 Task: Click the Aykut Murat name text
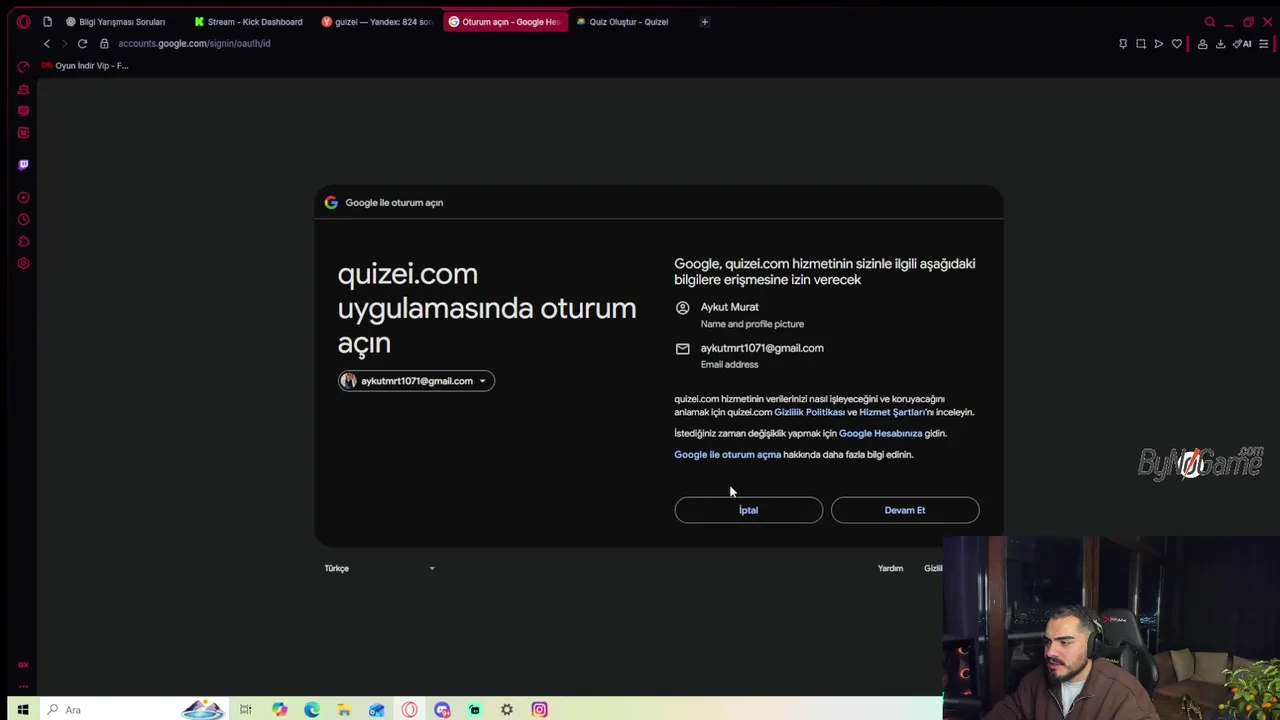[729, 307]
